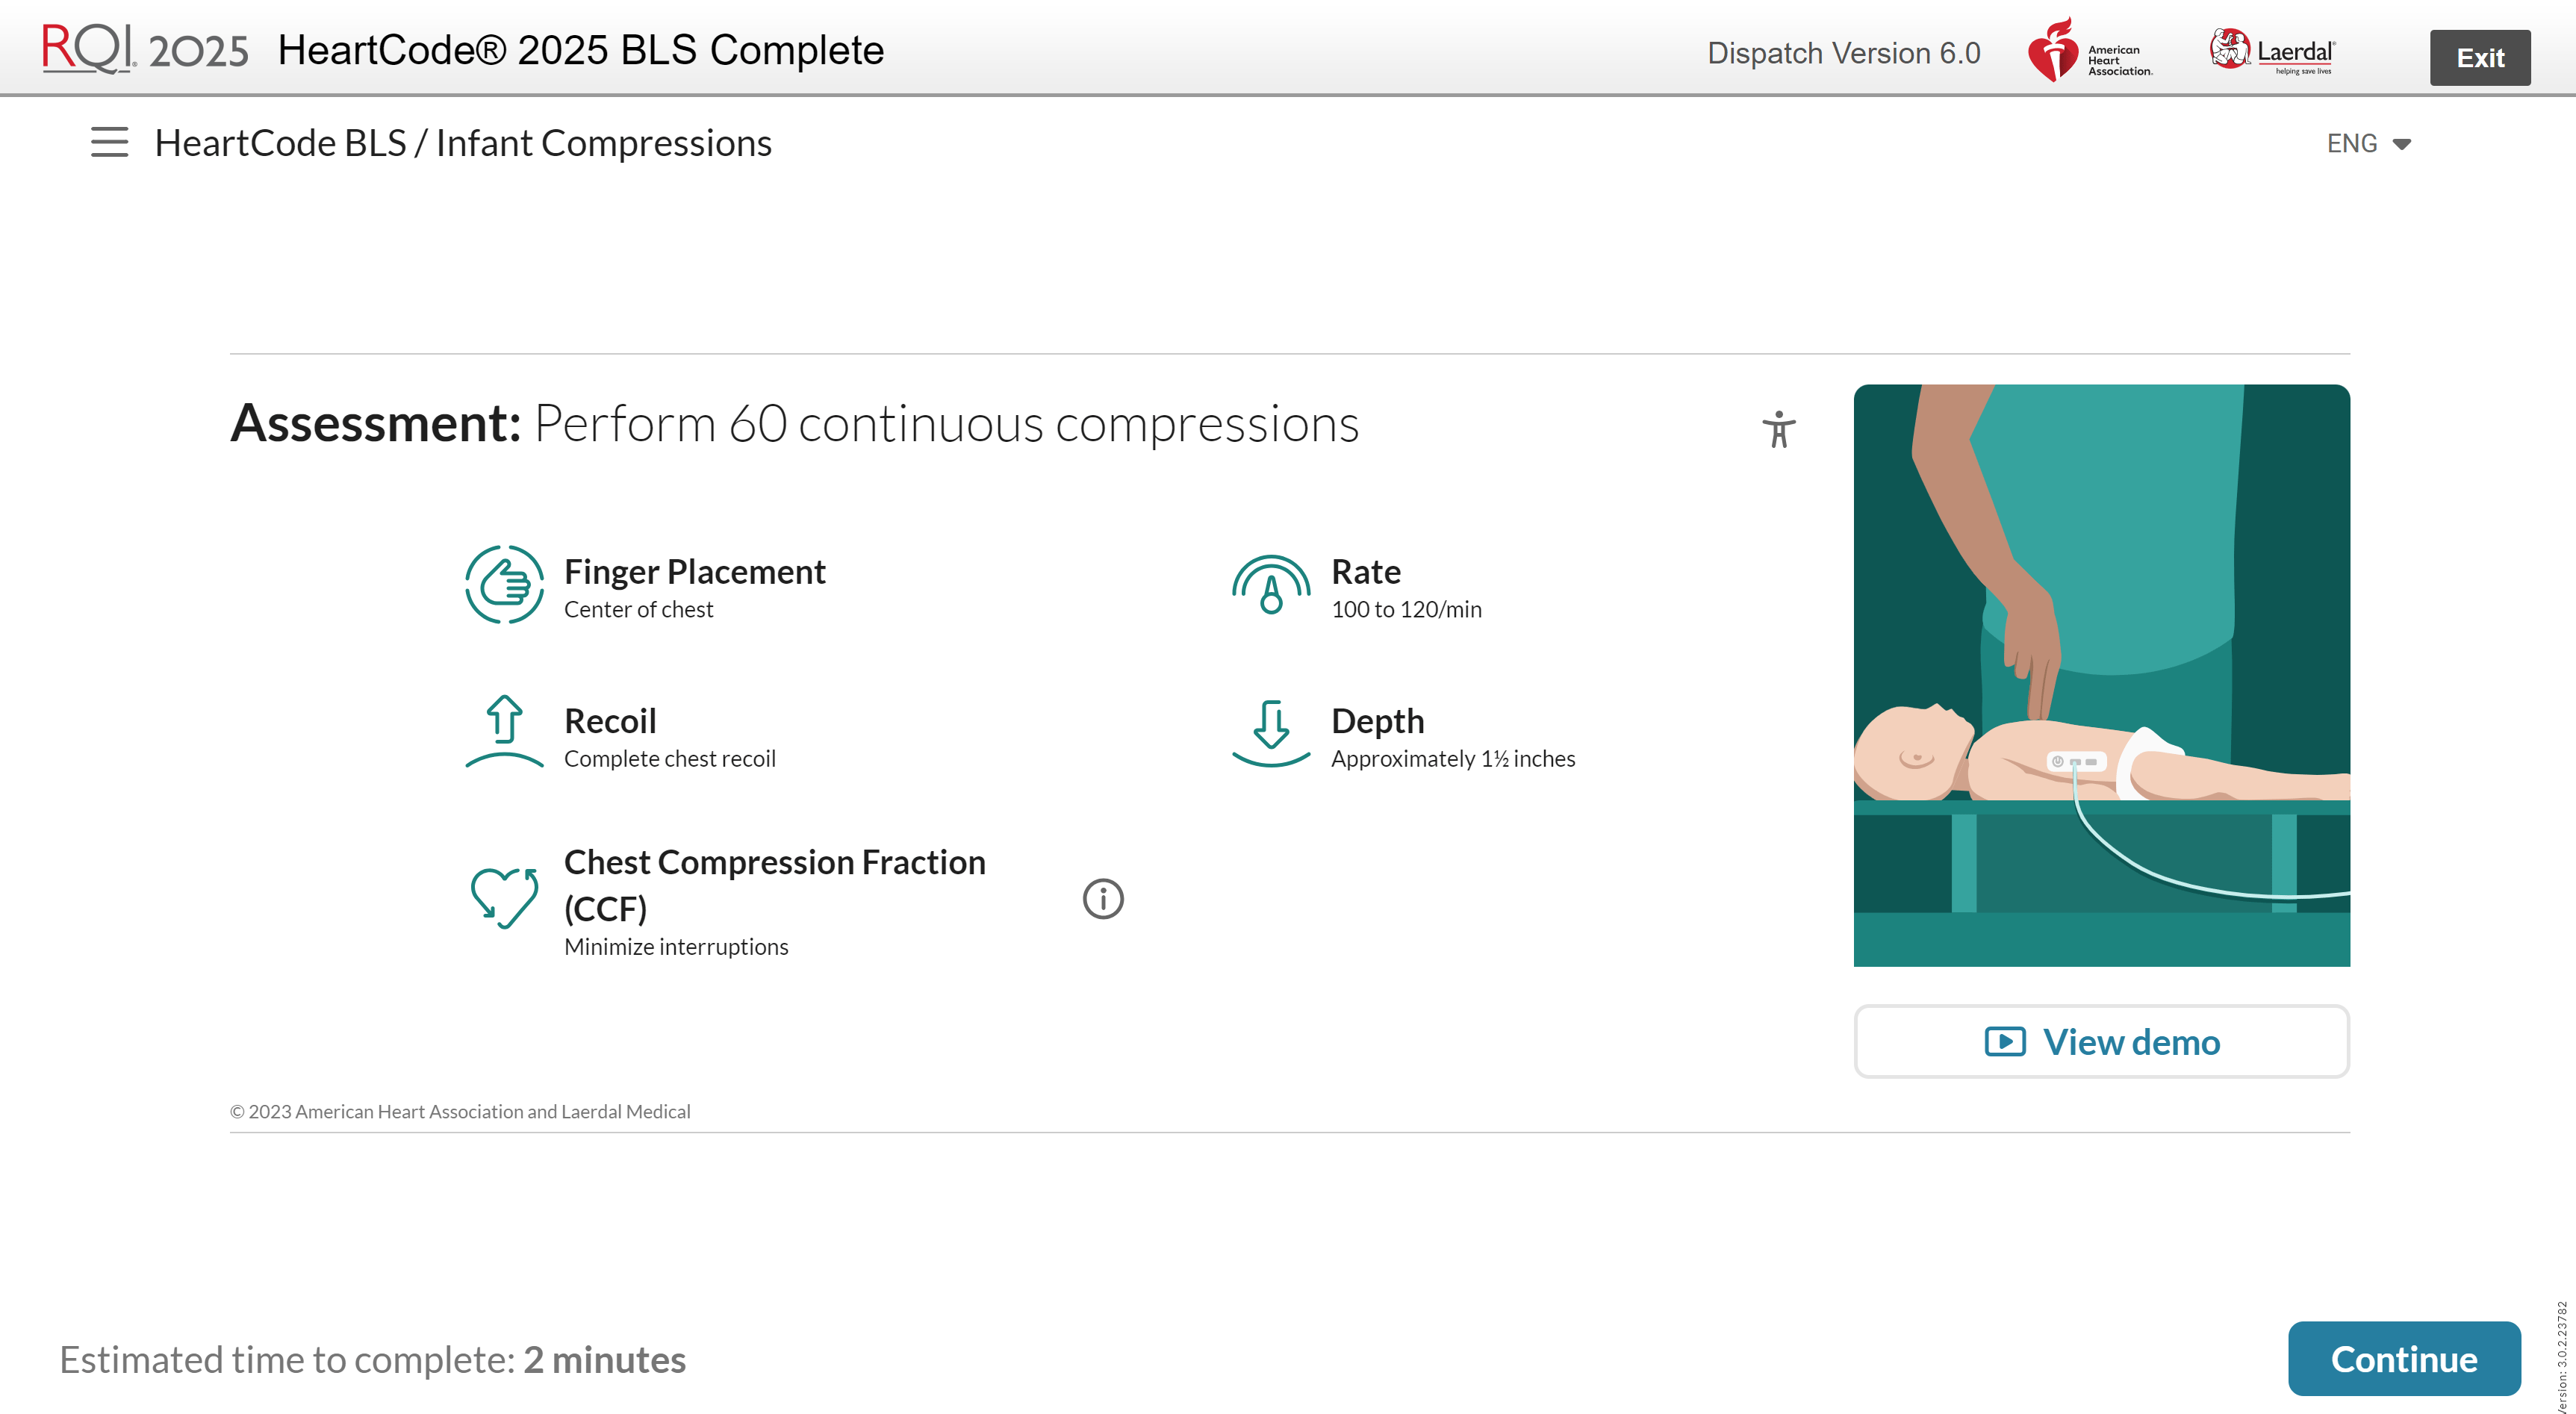Select the Rate gauge icon
This screenshot has height=1414, width=2576.
[1269, 584]
